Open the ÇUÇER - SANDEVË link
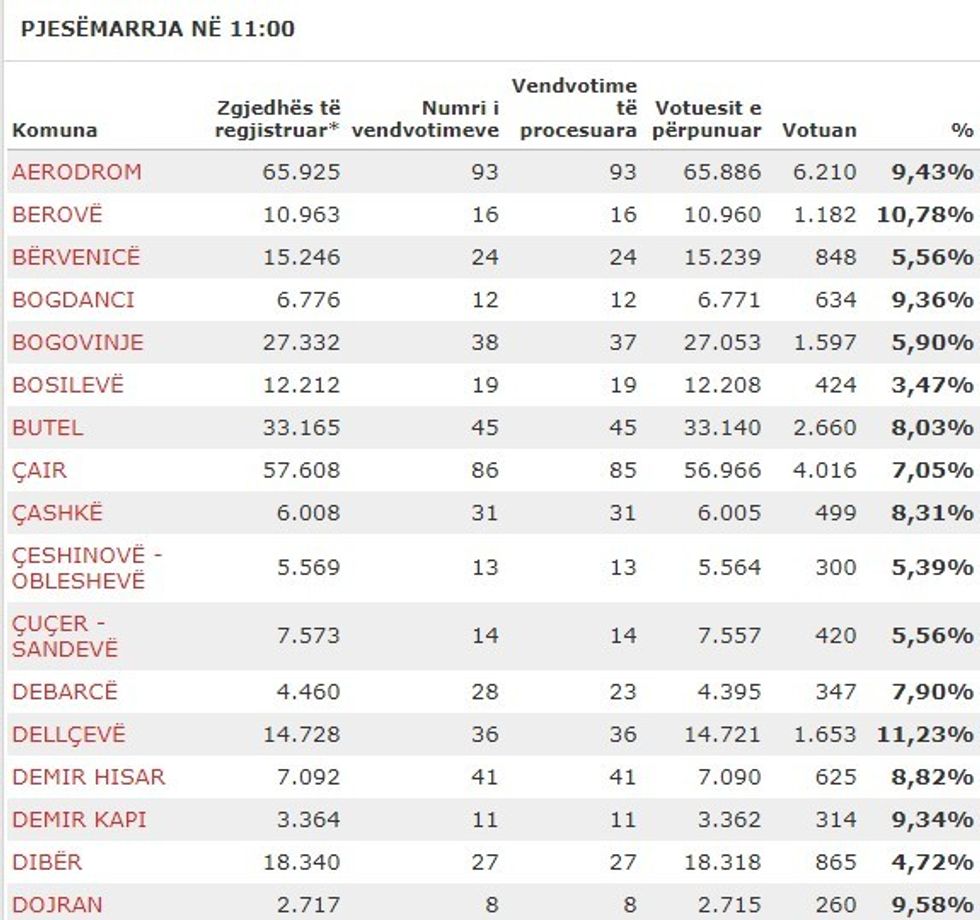Image resolution: width=980 pixels, height=920 pixels. tap(65, 636)
